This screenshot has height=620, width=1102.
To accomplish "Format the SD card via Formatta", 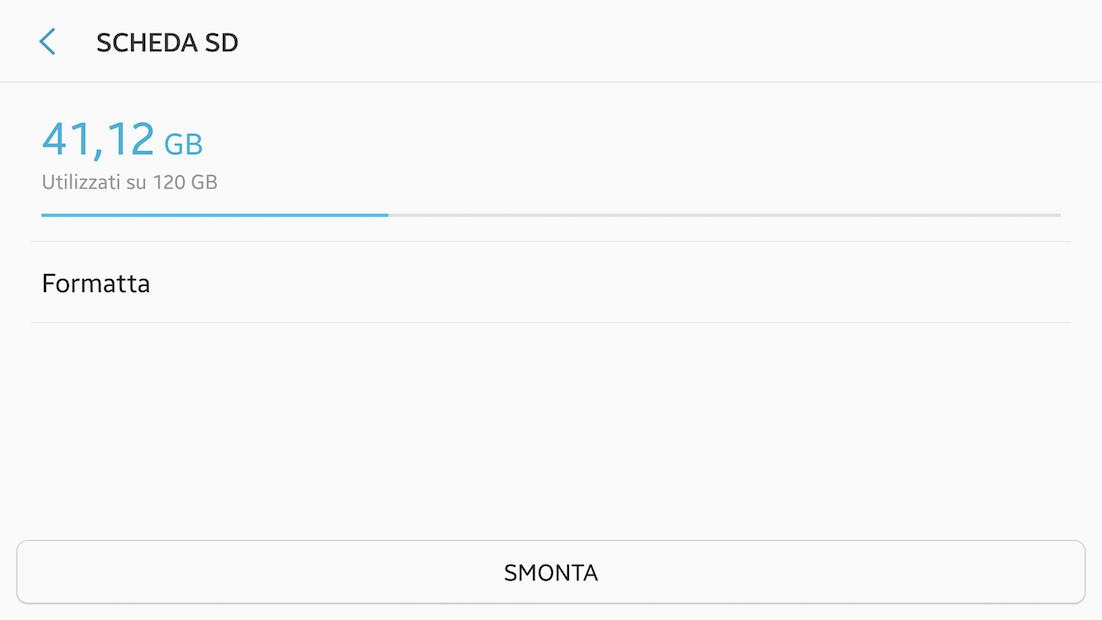I will [96, 283].
